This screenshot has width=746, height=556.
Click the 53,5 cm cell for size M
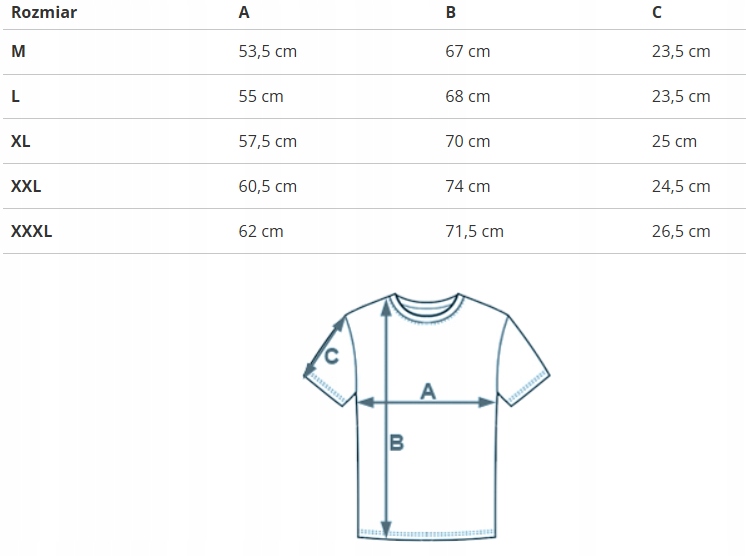click(x=267, y=51)
